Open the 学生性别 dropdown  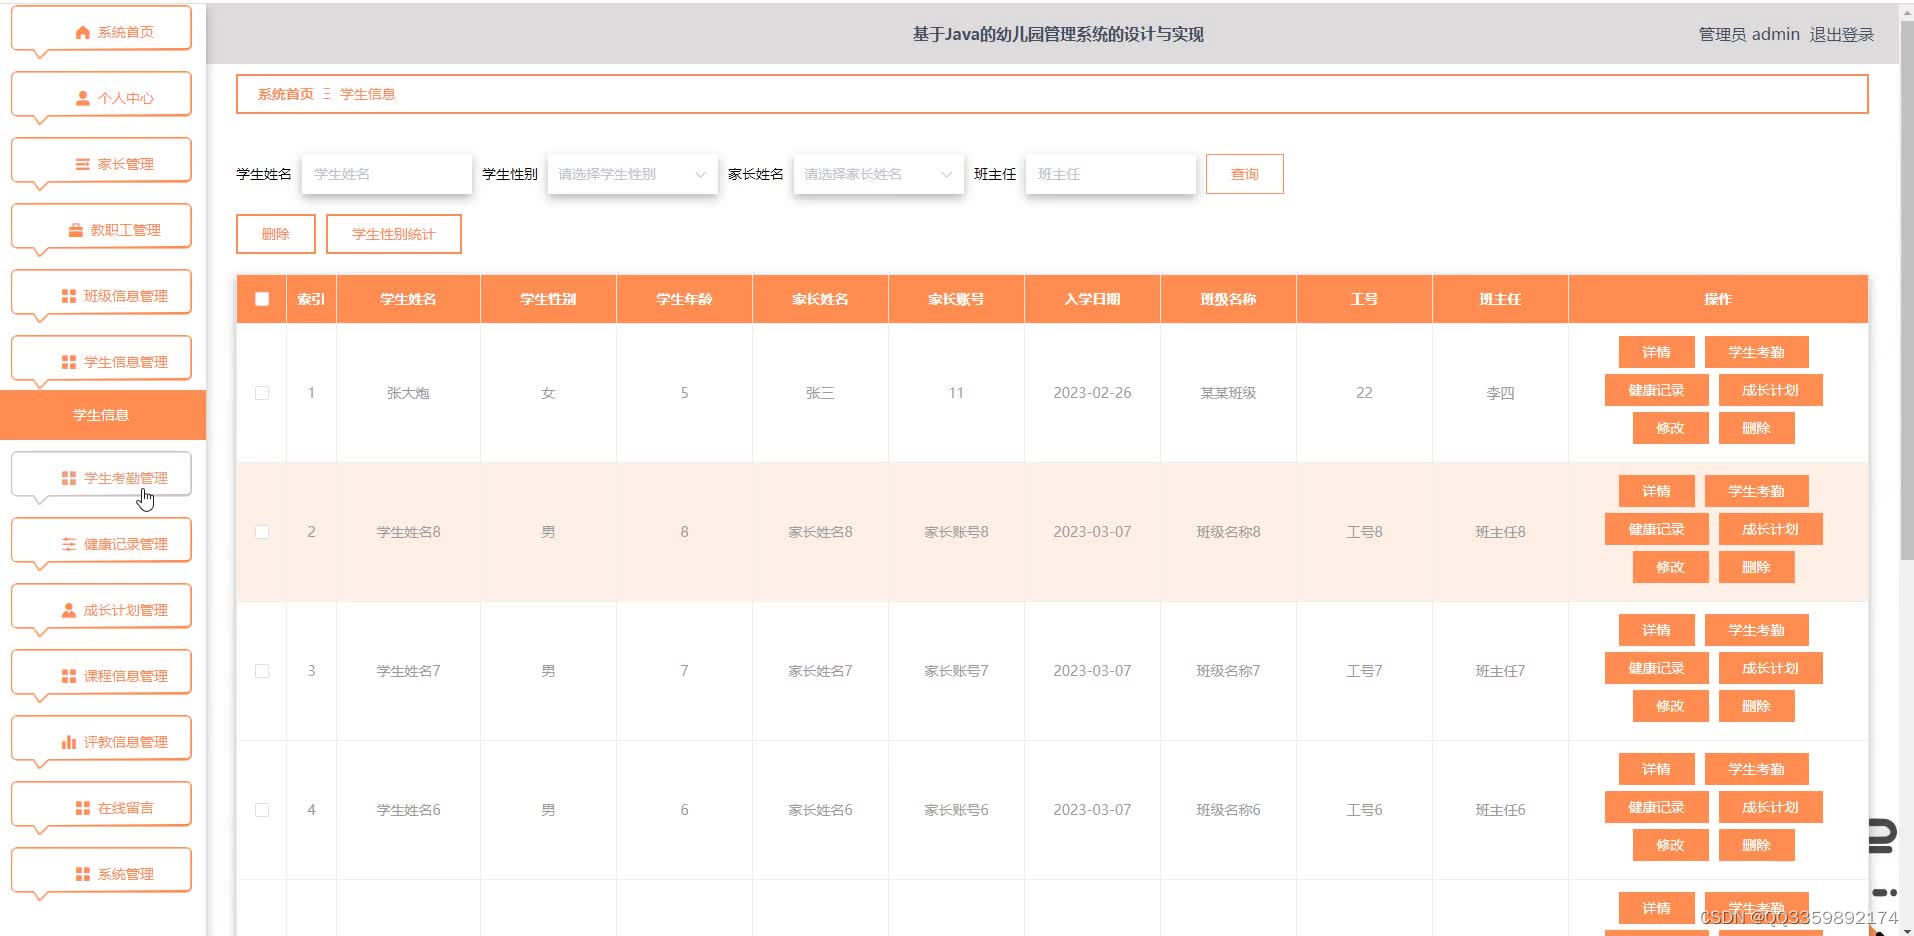tap(632, 174)
